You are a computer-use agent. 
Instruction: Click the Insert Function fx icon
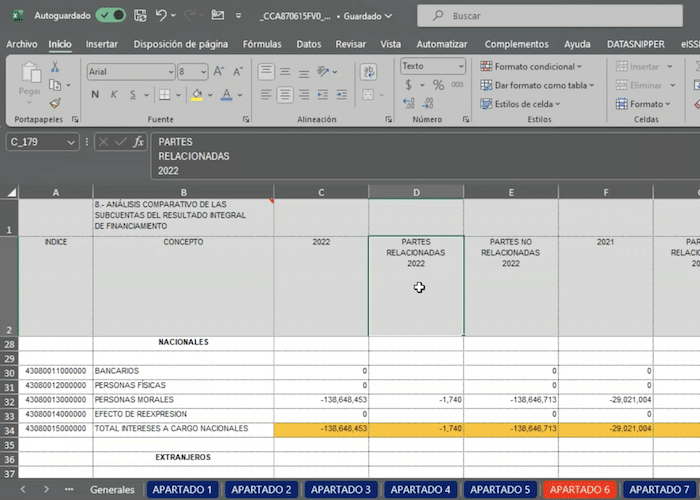click(139, 142)
